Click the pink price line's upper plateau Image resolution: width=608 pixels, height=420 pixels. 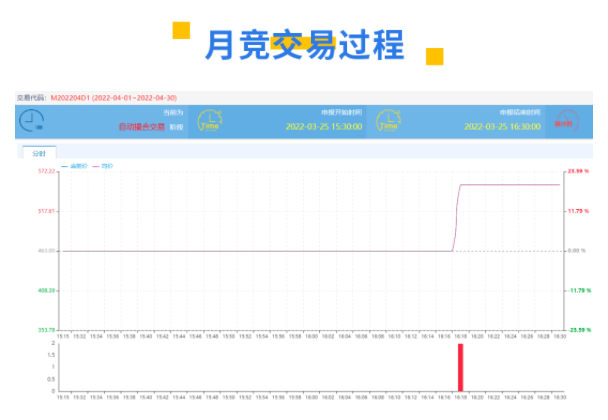tap(510, 184)
